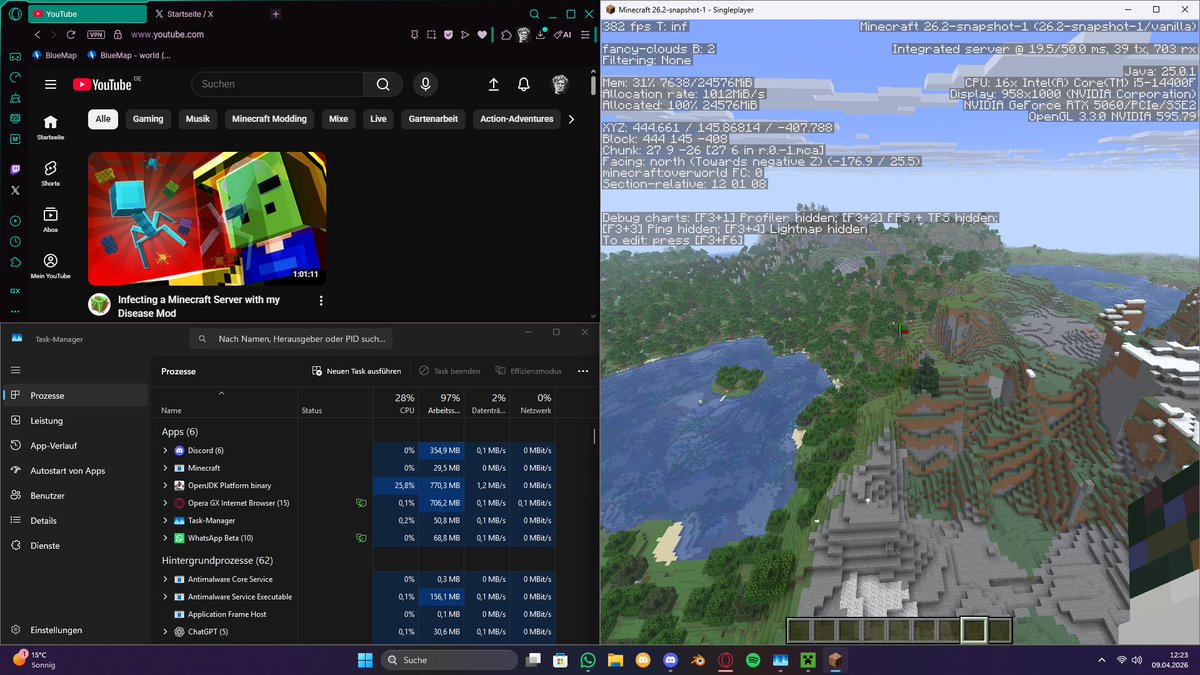Expand ChatGPT (5) process row
1200x675 pixels.
(166, 632)
